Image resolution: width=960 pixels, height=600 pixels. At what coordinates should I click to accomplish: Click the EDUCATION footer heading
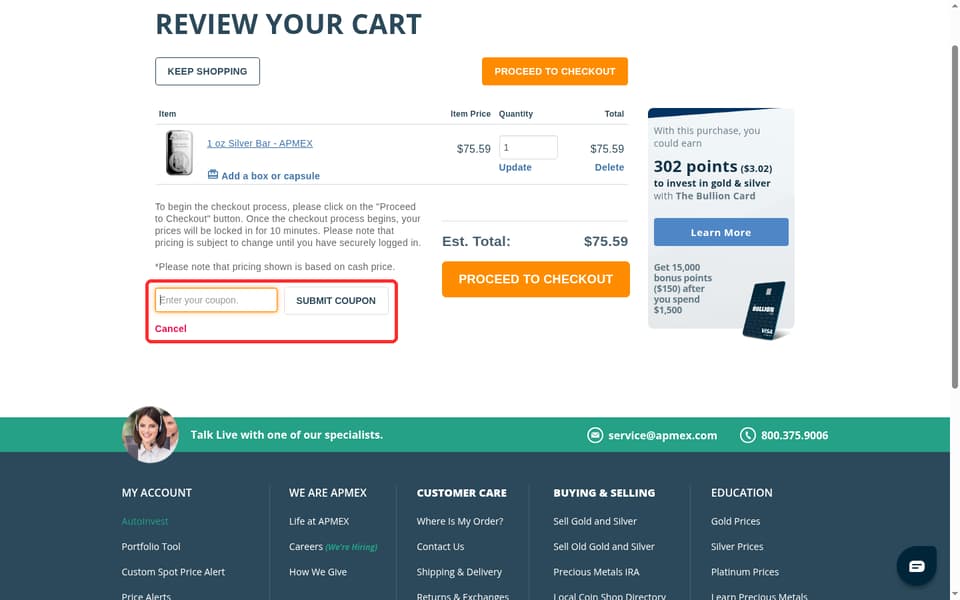(741, 493)
